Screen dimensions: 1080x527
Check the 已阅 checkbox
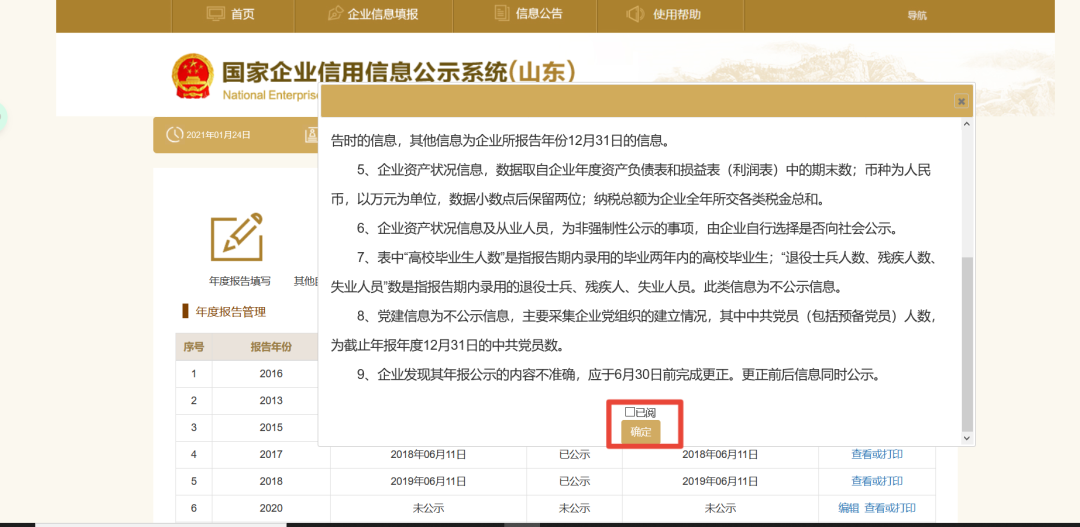(x=630, y=412)
